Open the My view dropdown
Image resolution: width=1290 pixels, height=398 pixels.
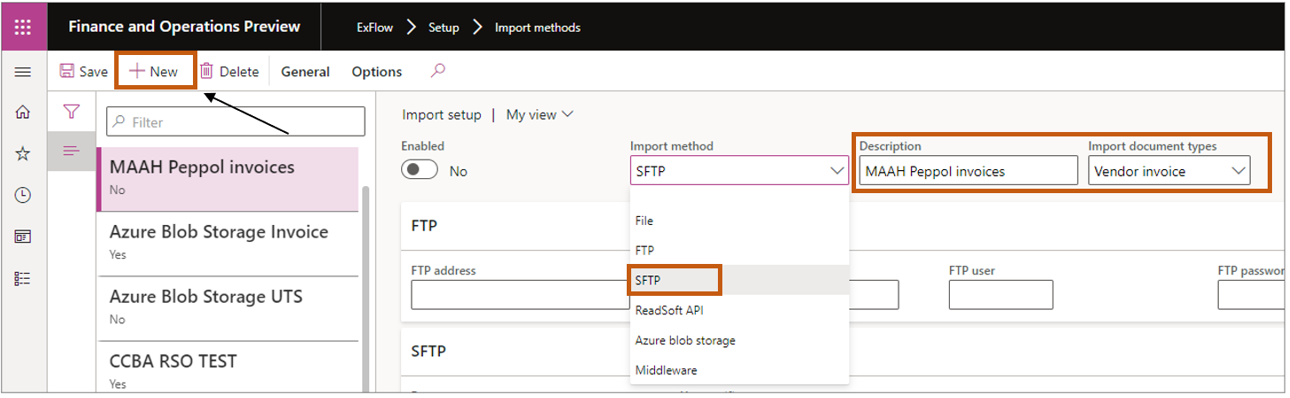pos(540,115)
